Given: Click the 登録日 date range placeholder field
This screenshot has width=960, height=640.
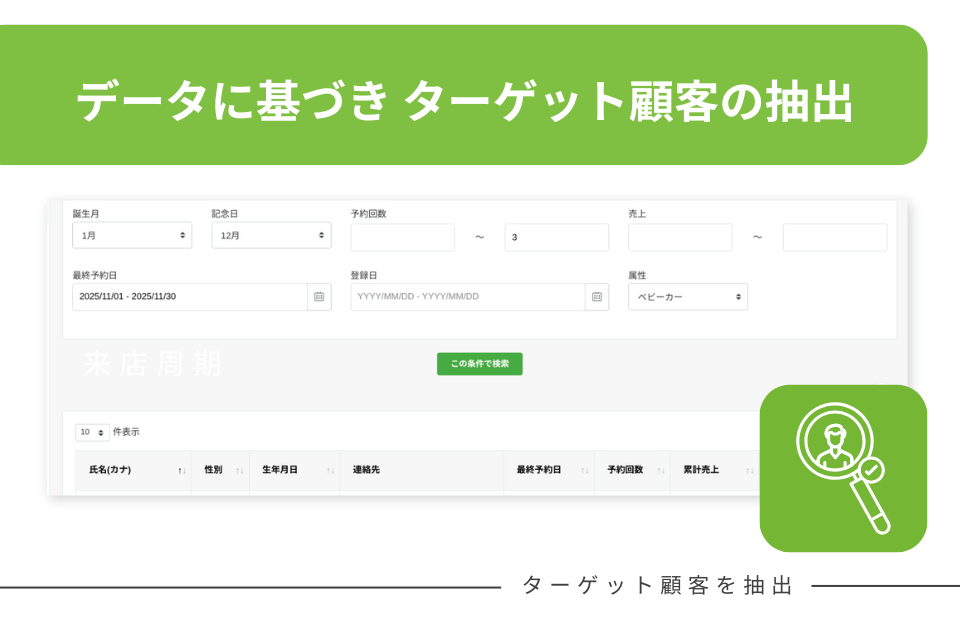Looking at the screenshot, I should (467, 297).
